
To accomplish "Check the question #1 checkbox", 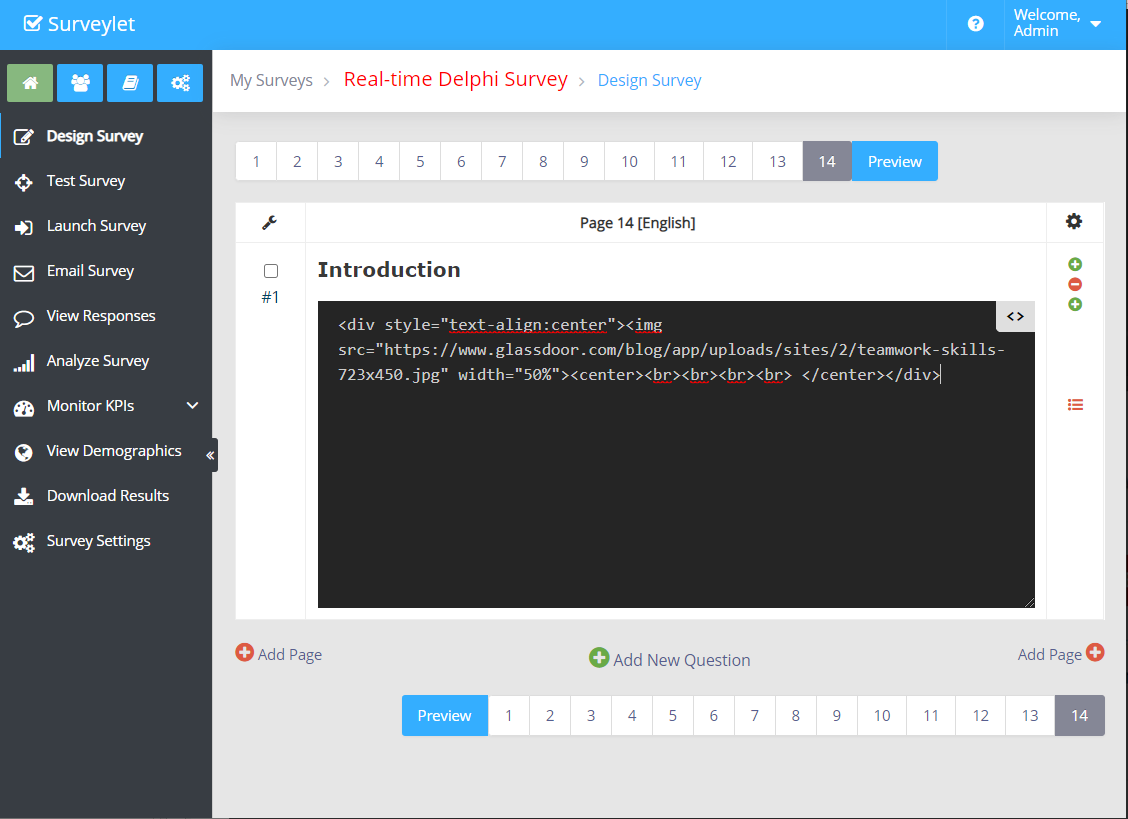I will point(271,271).
